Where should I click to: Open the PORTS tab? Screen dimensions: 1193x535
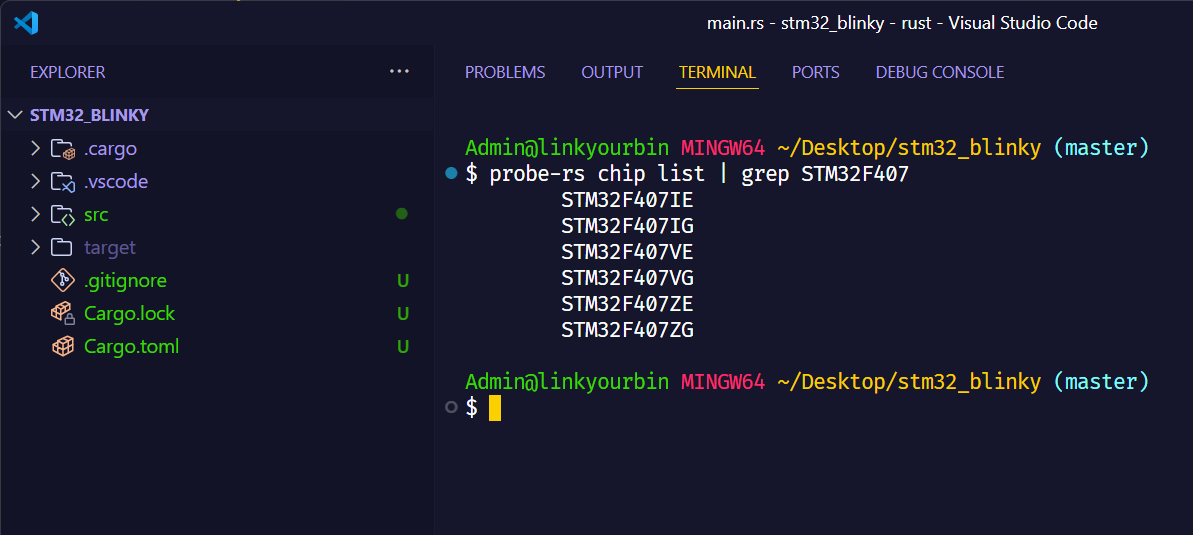pyautogui.click(x=815, y=72)
